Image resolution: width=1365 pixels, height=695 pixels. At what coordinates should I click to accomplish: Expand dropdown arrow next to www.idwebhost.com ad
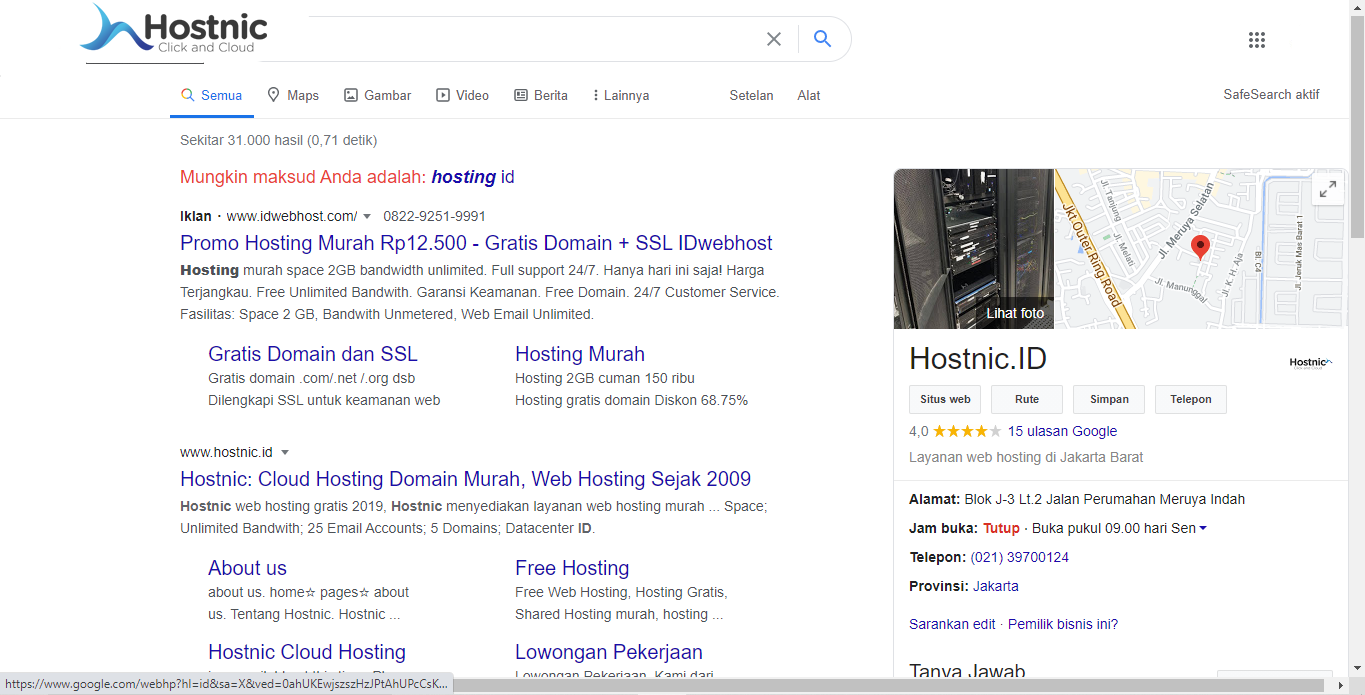[x=367, y=217]
